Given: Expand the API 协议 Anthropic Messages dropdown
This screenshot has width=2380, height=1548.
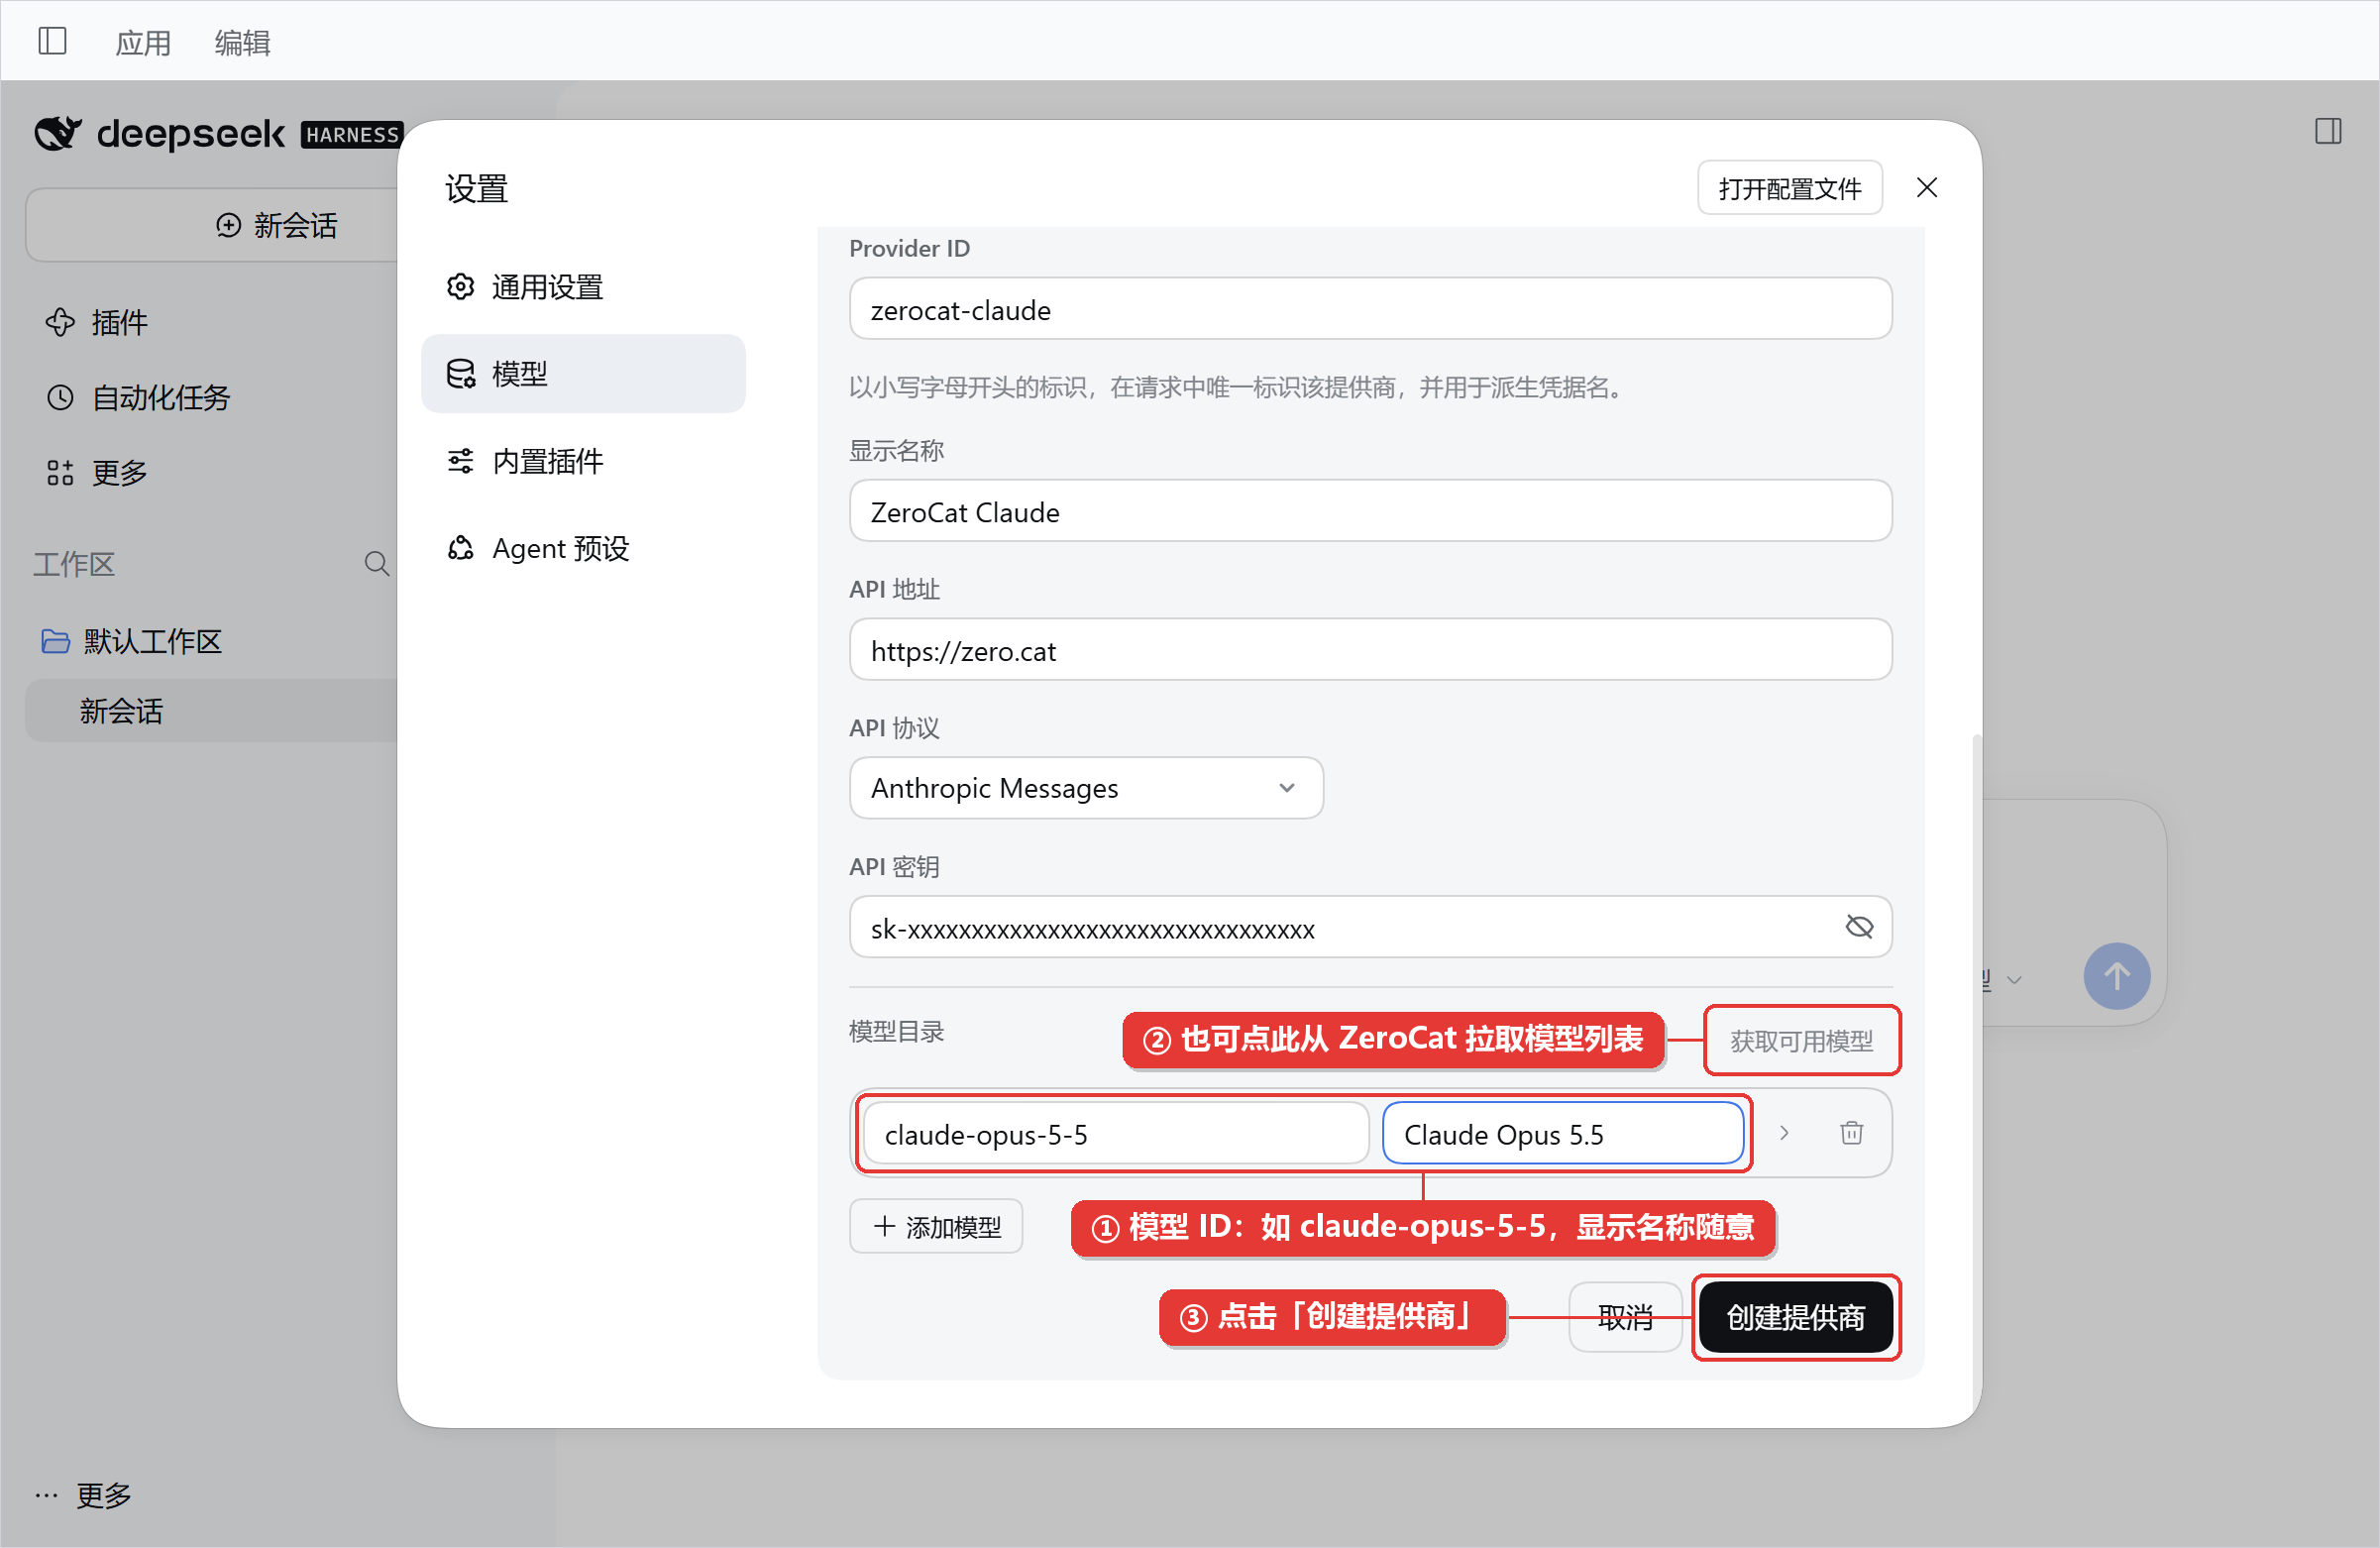Looking at the screenshot, I should [x=1086, y=788].
